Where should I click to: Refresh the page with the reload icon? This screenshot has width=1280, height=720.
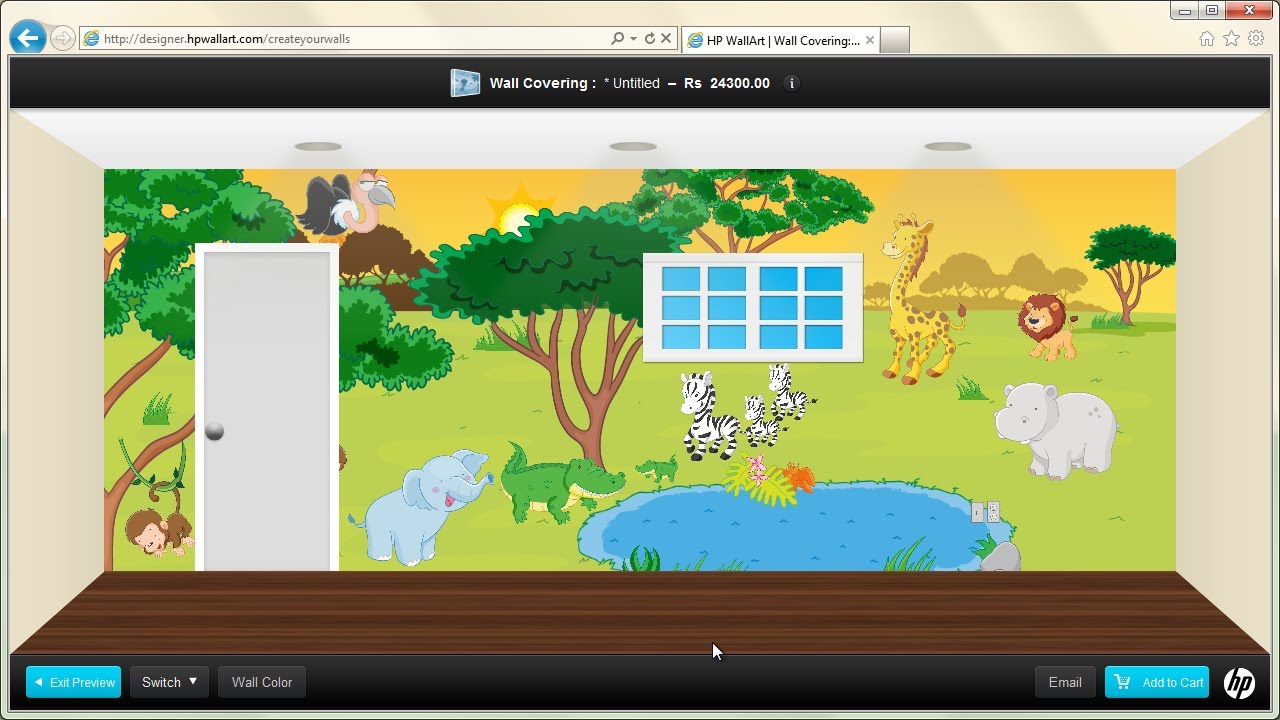pyautogui.click(x=650, y=39)
